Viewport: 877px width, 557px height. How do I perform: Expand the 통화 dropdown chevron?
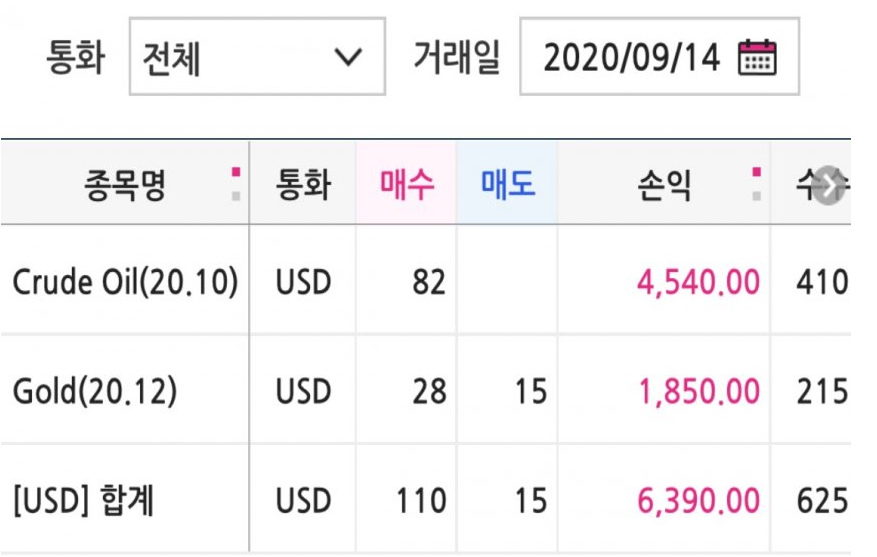click(348, 57)
